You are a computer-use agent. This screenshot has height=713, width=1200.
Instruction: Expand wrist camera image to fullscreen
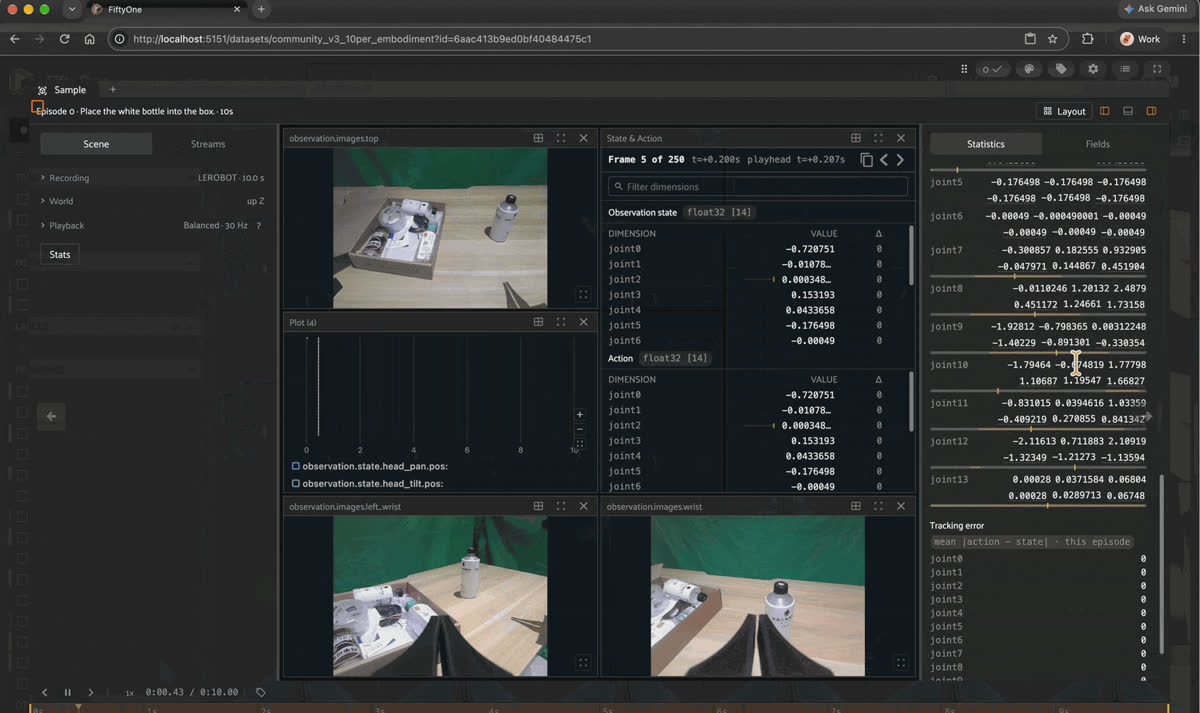[901, 662]
